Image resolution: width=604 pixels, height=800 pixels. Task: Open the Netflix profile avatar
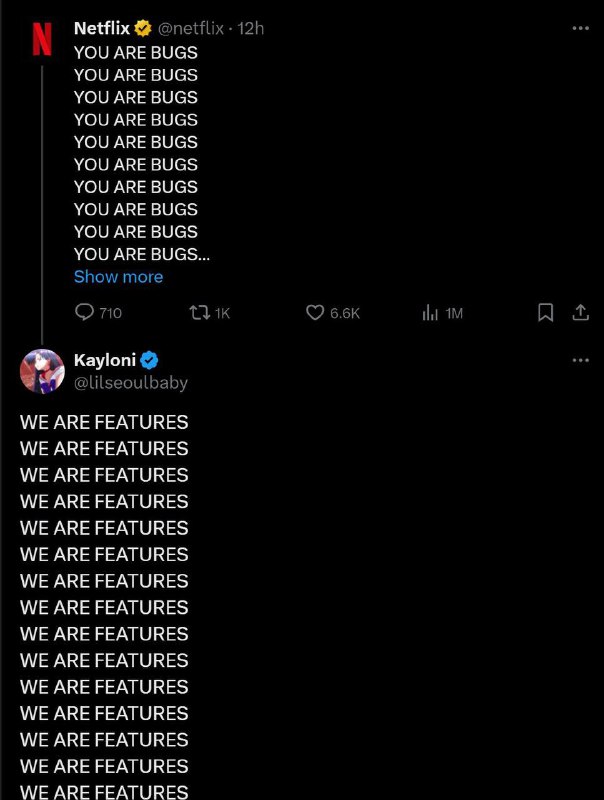pos(42,38)
